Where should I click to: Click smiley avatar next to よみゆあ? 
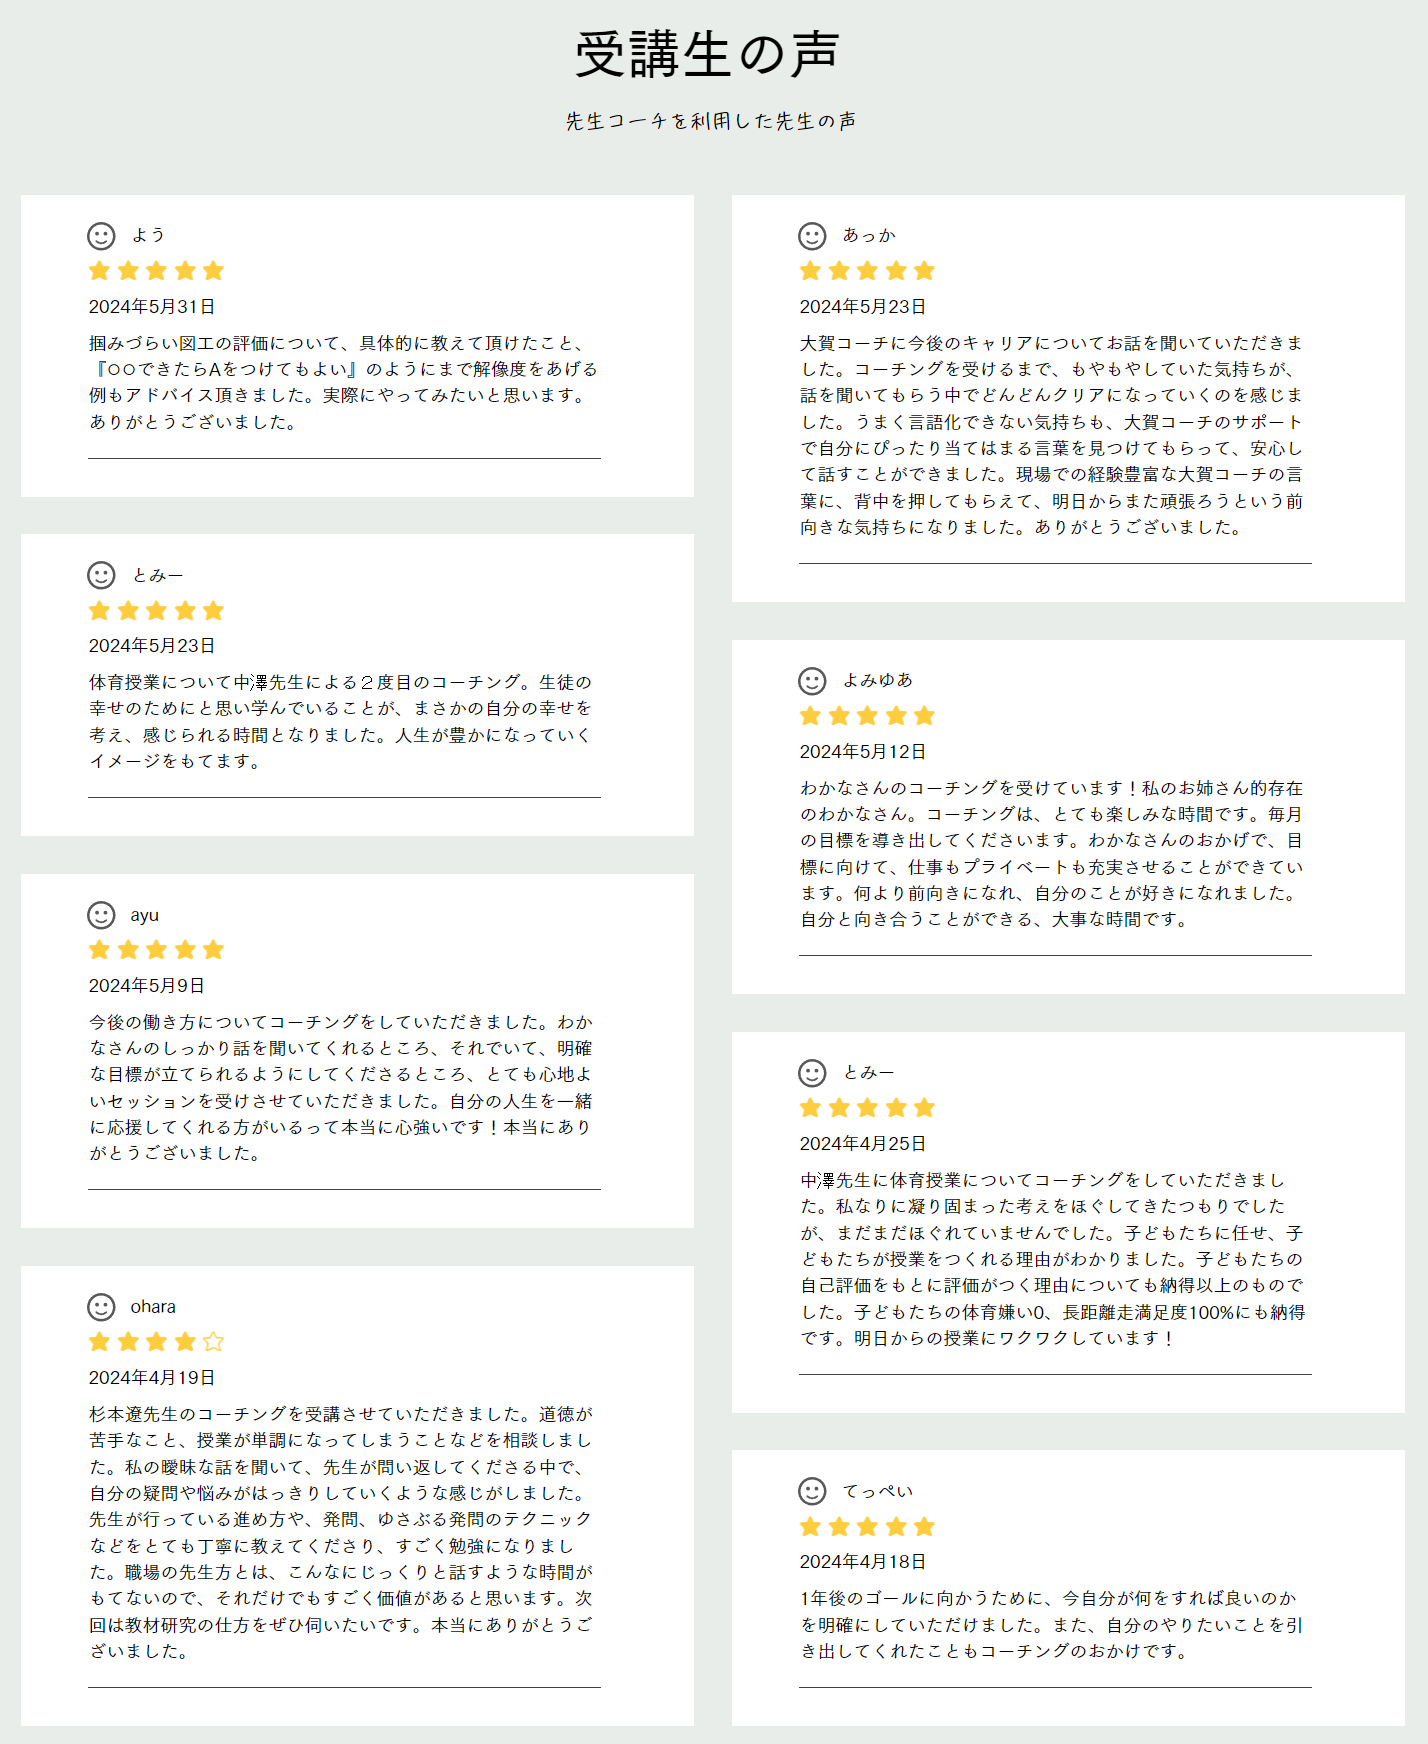812,681
